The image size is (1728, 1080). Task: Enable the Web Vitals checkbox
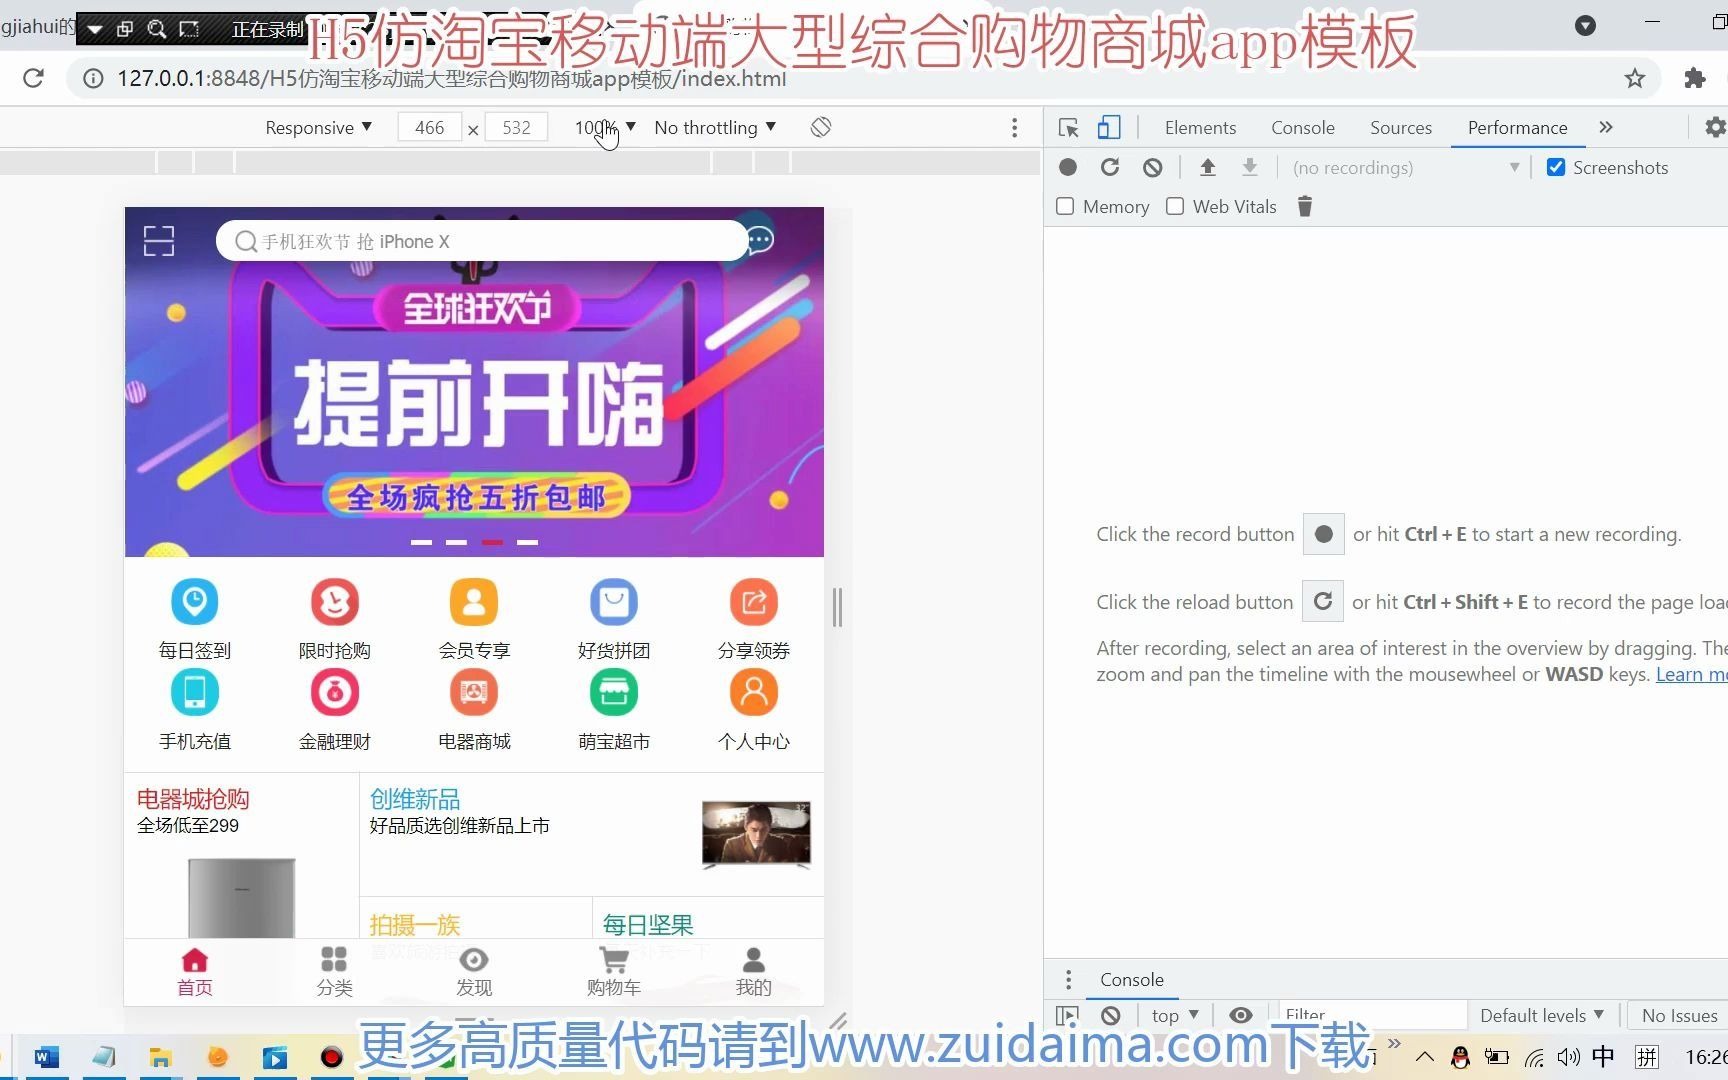(x=1175, y=206)
